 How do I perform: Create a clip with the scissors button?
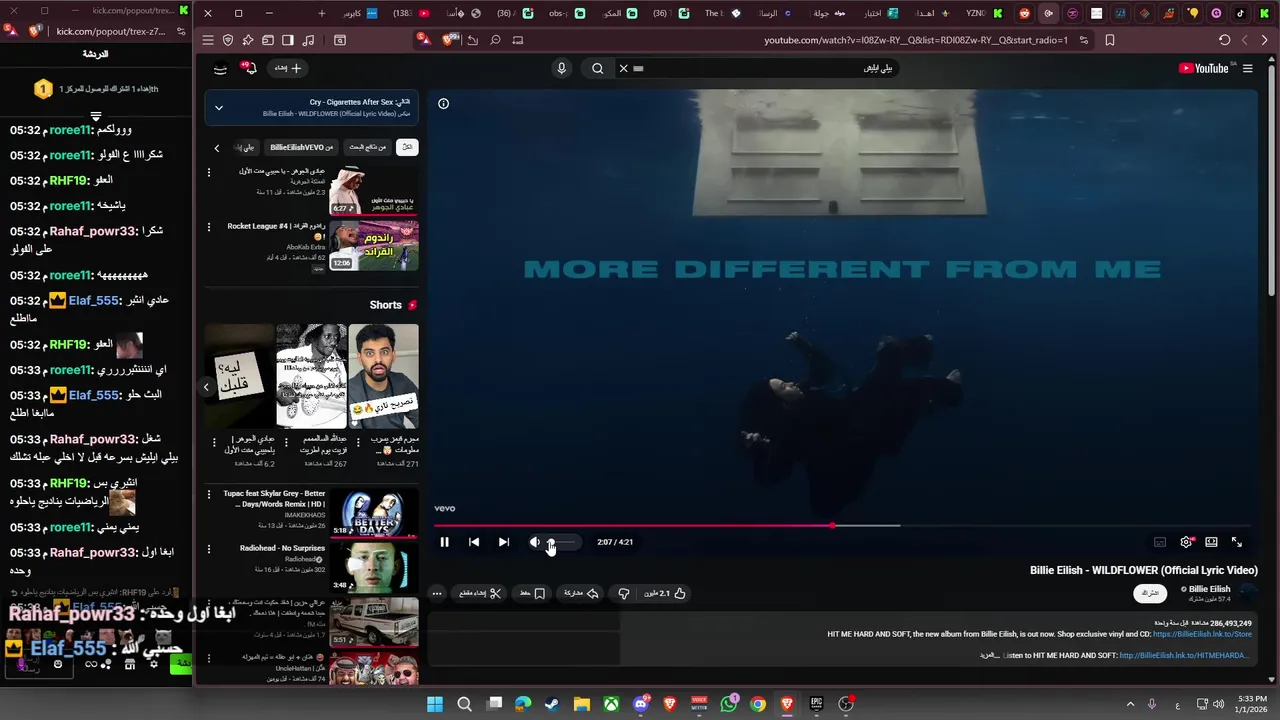(x=480, y=593)
